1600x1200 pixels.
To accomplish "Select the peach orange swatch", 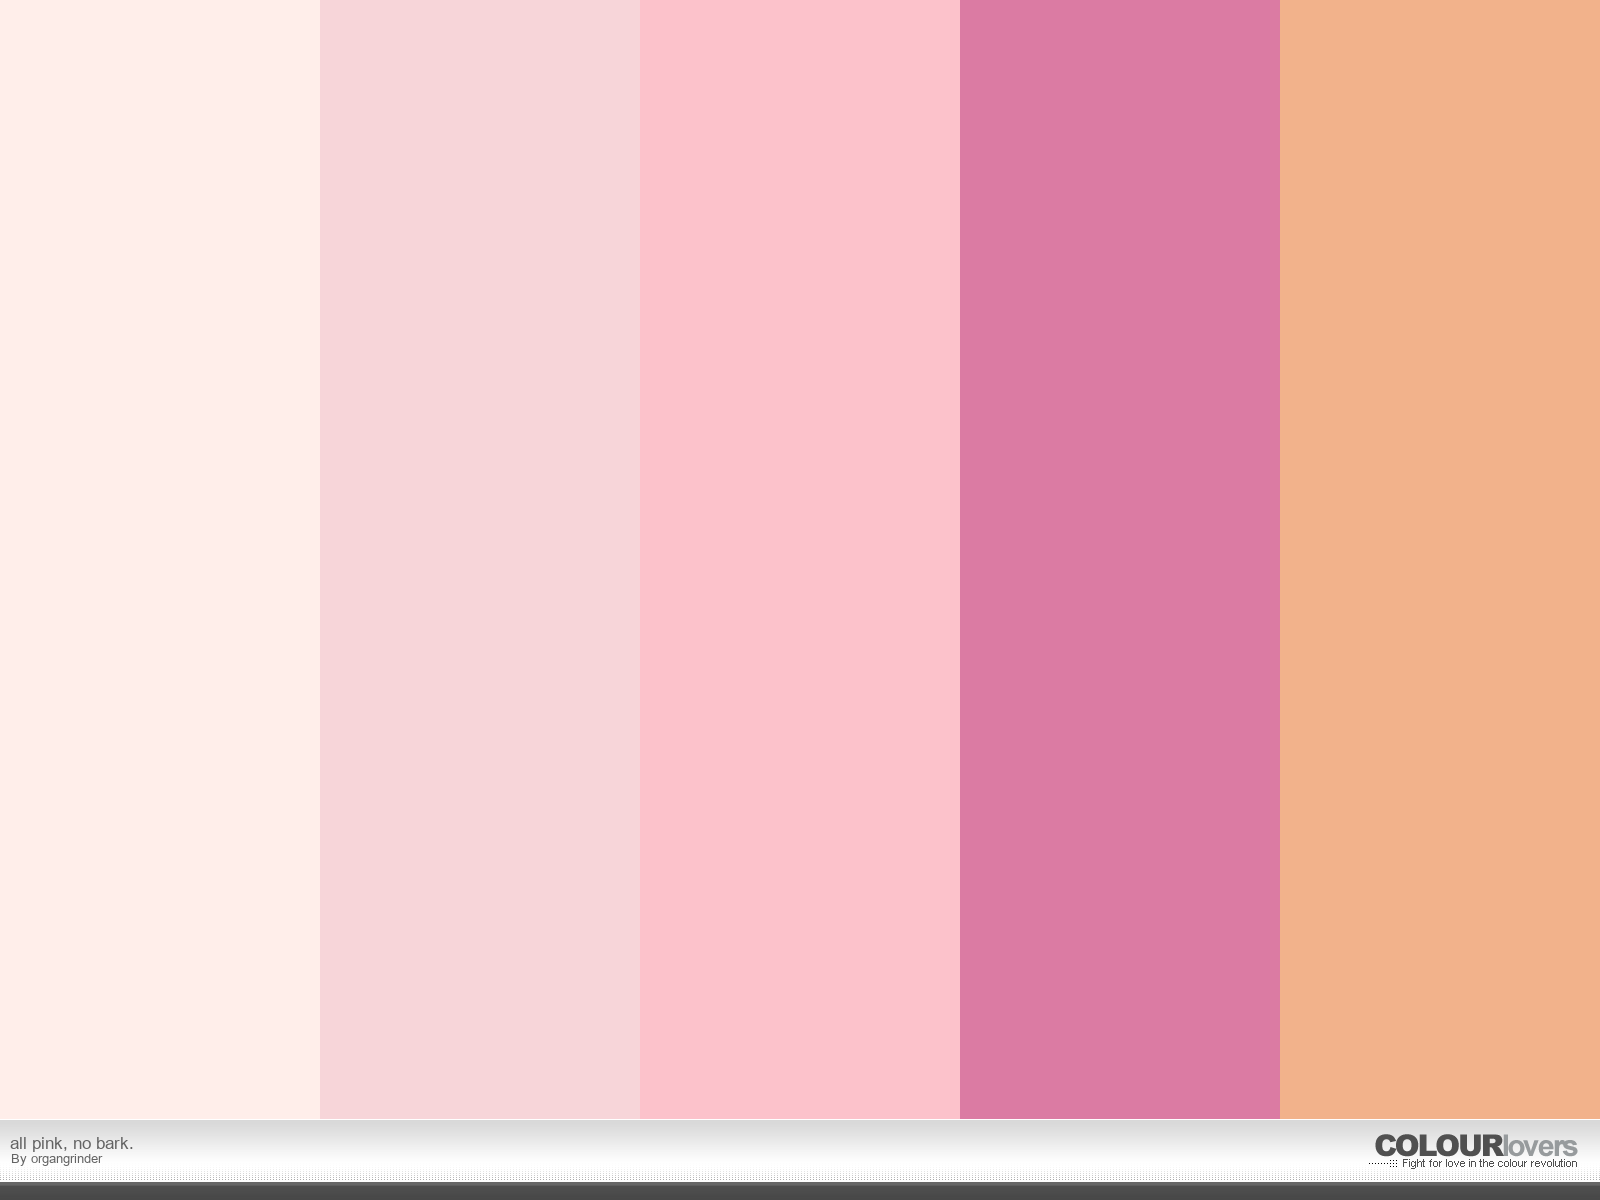I will [1440, 560].
